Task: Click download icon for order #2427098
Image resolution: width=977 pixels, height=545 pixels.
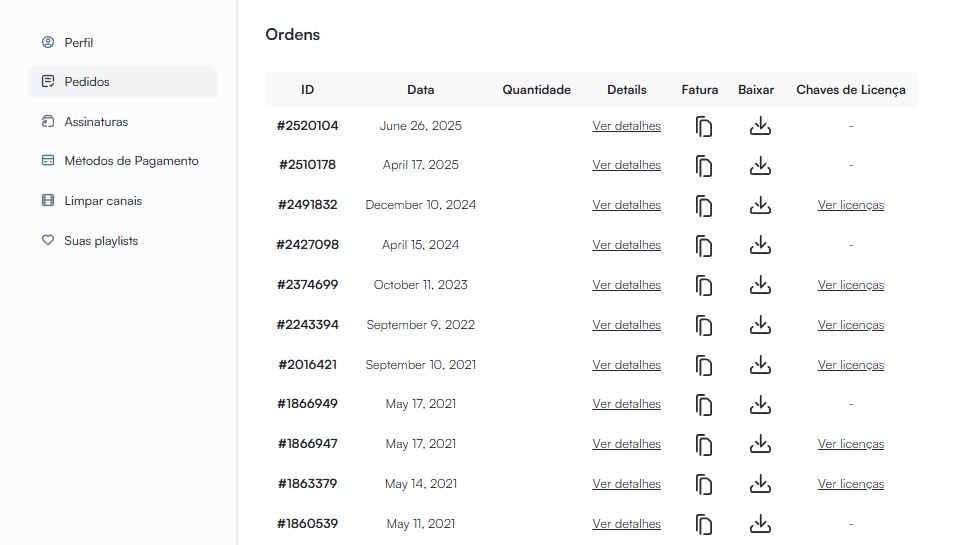Action: (760, 245)
